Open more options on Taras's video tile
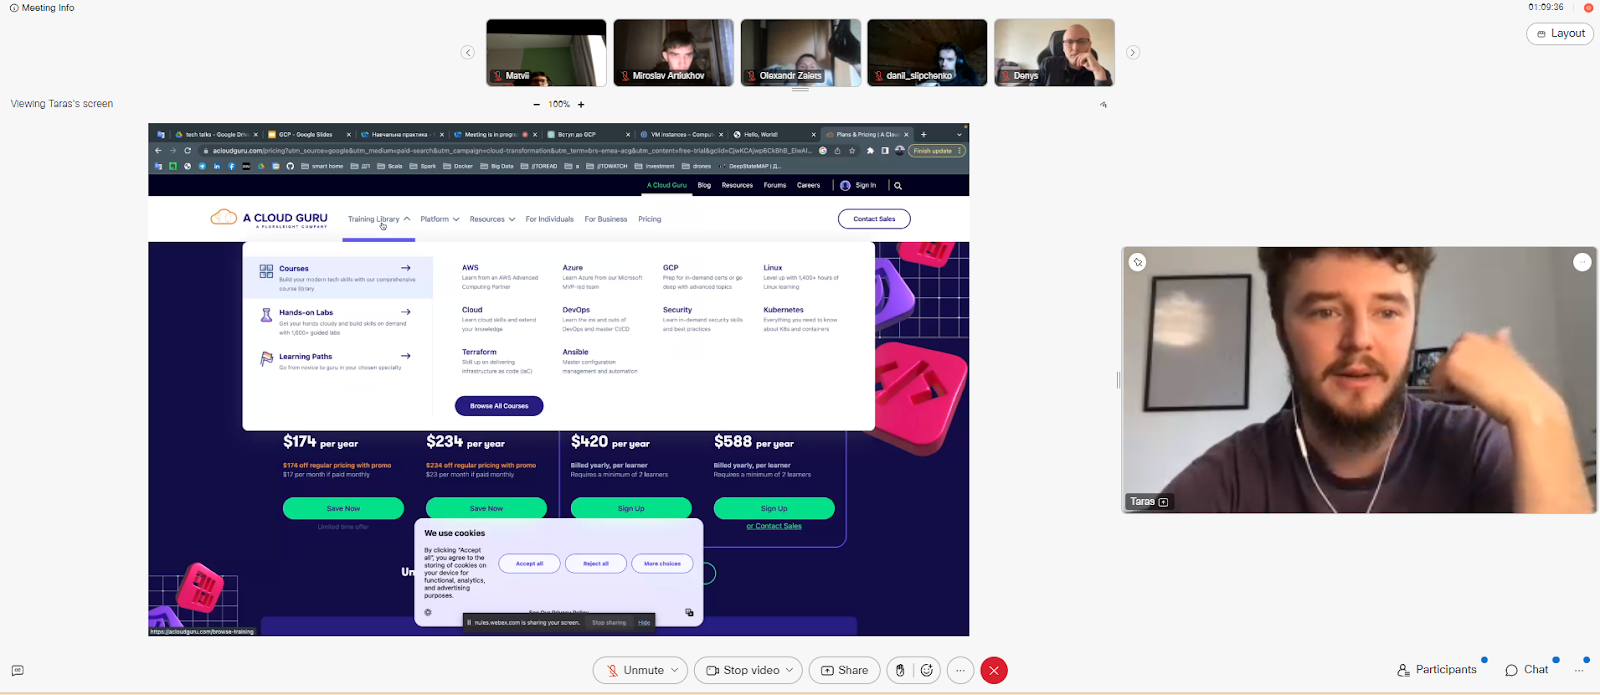Screen dimensions: 1600x695 (1582, 262)
